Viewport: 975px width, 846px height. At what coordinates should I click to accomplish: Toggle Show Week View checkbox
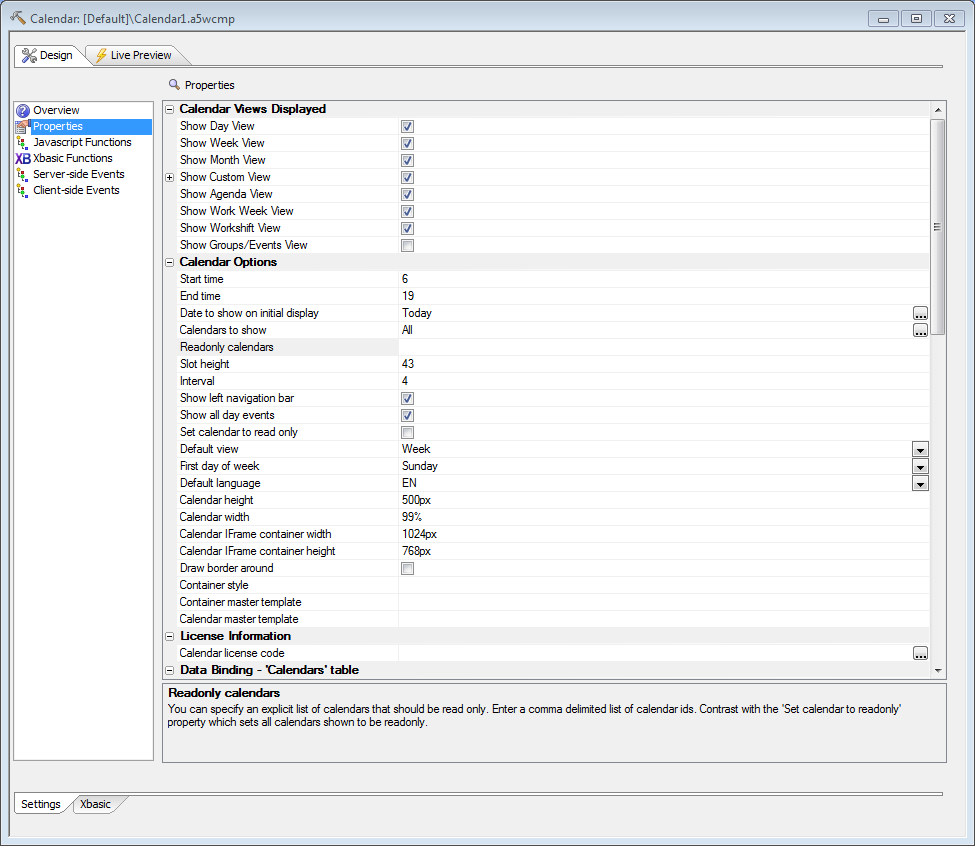[407, 144]
